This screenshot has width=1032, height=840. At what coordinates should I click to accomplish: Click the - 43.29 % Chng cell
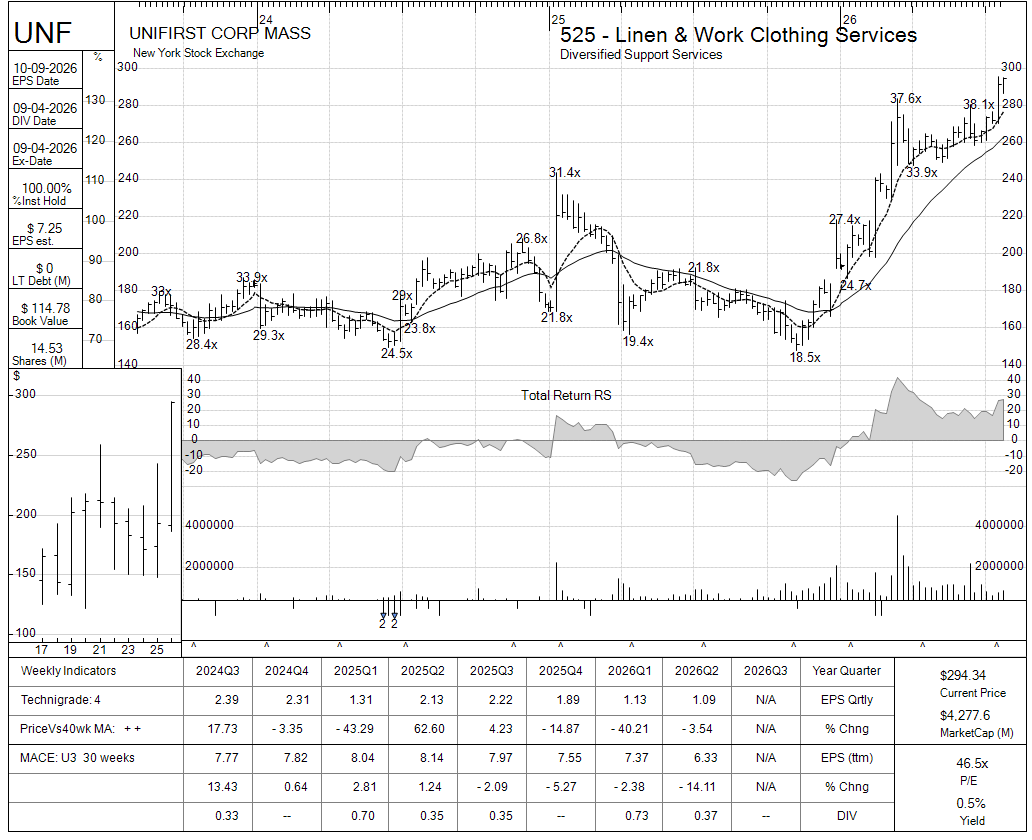(355, 729)
